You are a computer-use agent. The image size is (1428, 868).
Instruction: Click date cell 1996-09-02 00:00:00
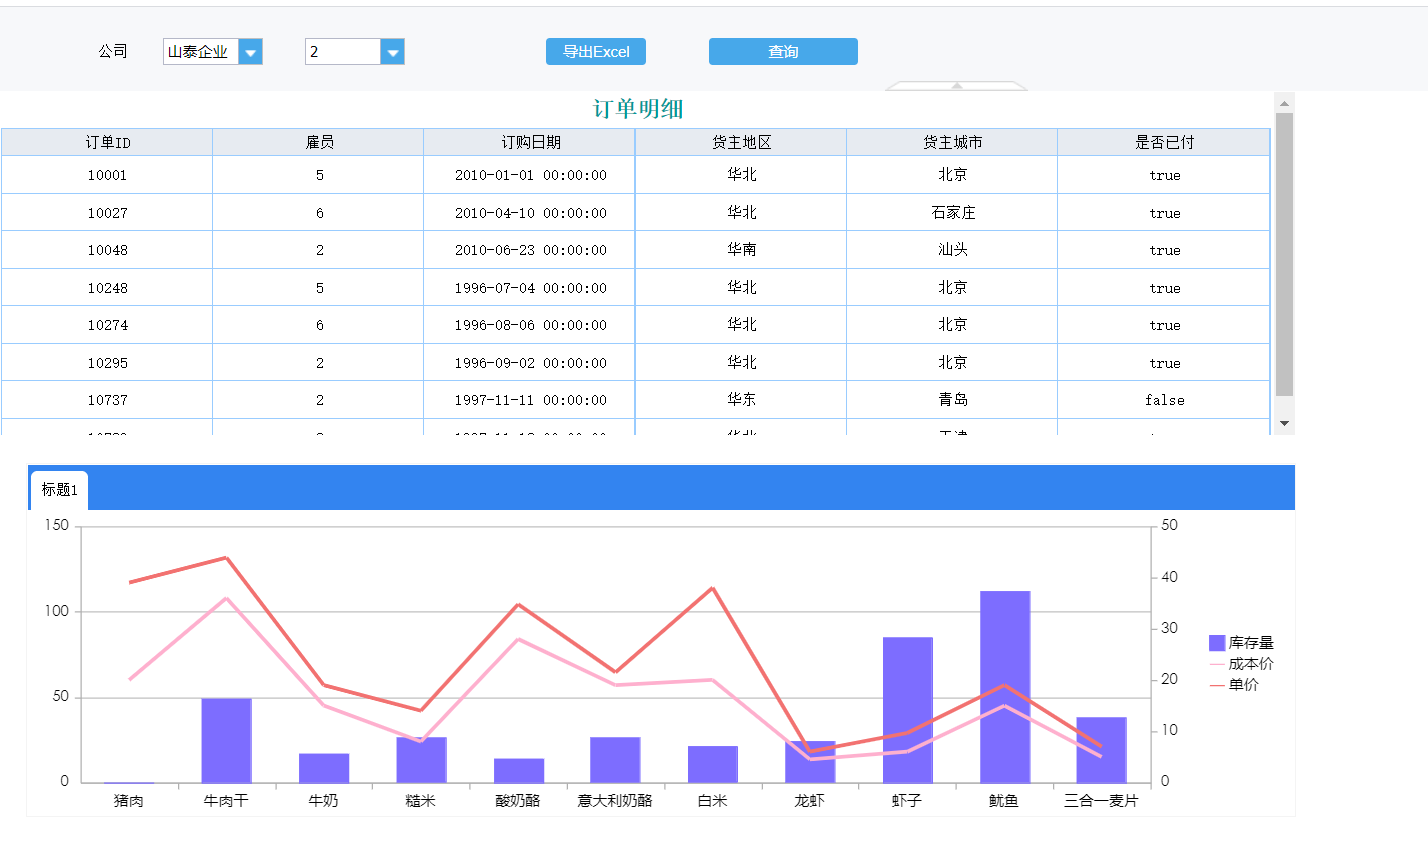(530, 363)
